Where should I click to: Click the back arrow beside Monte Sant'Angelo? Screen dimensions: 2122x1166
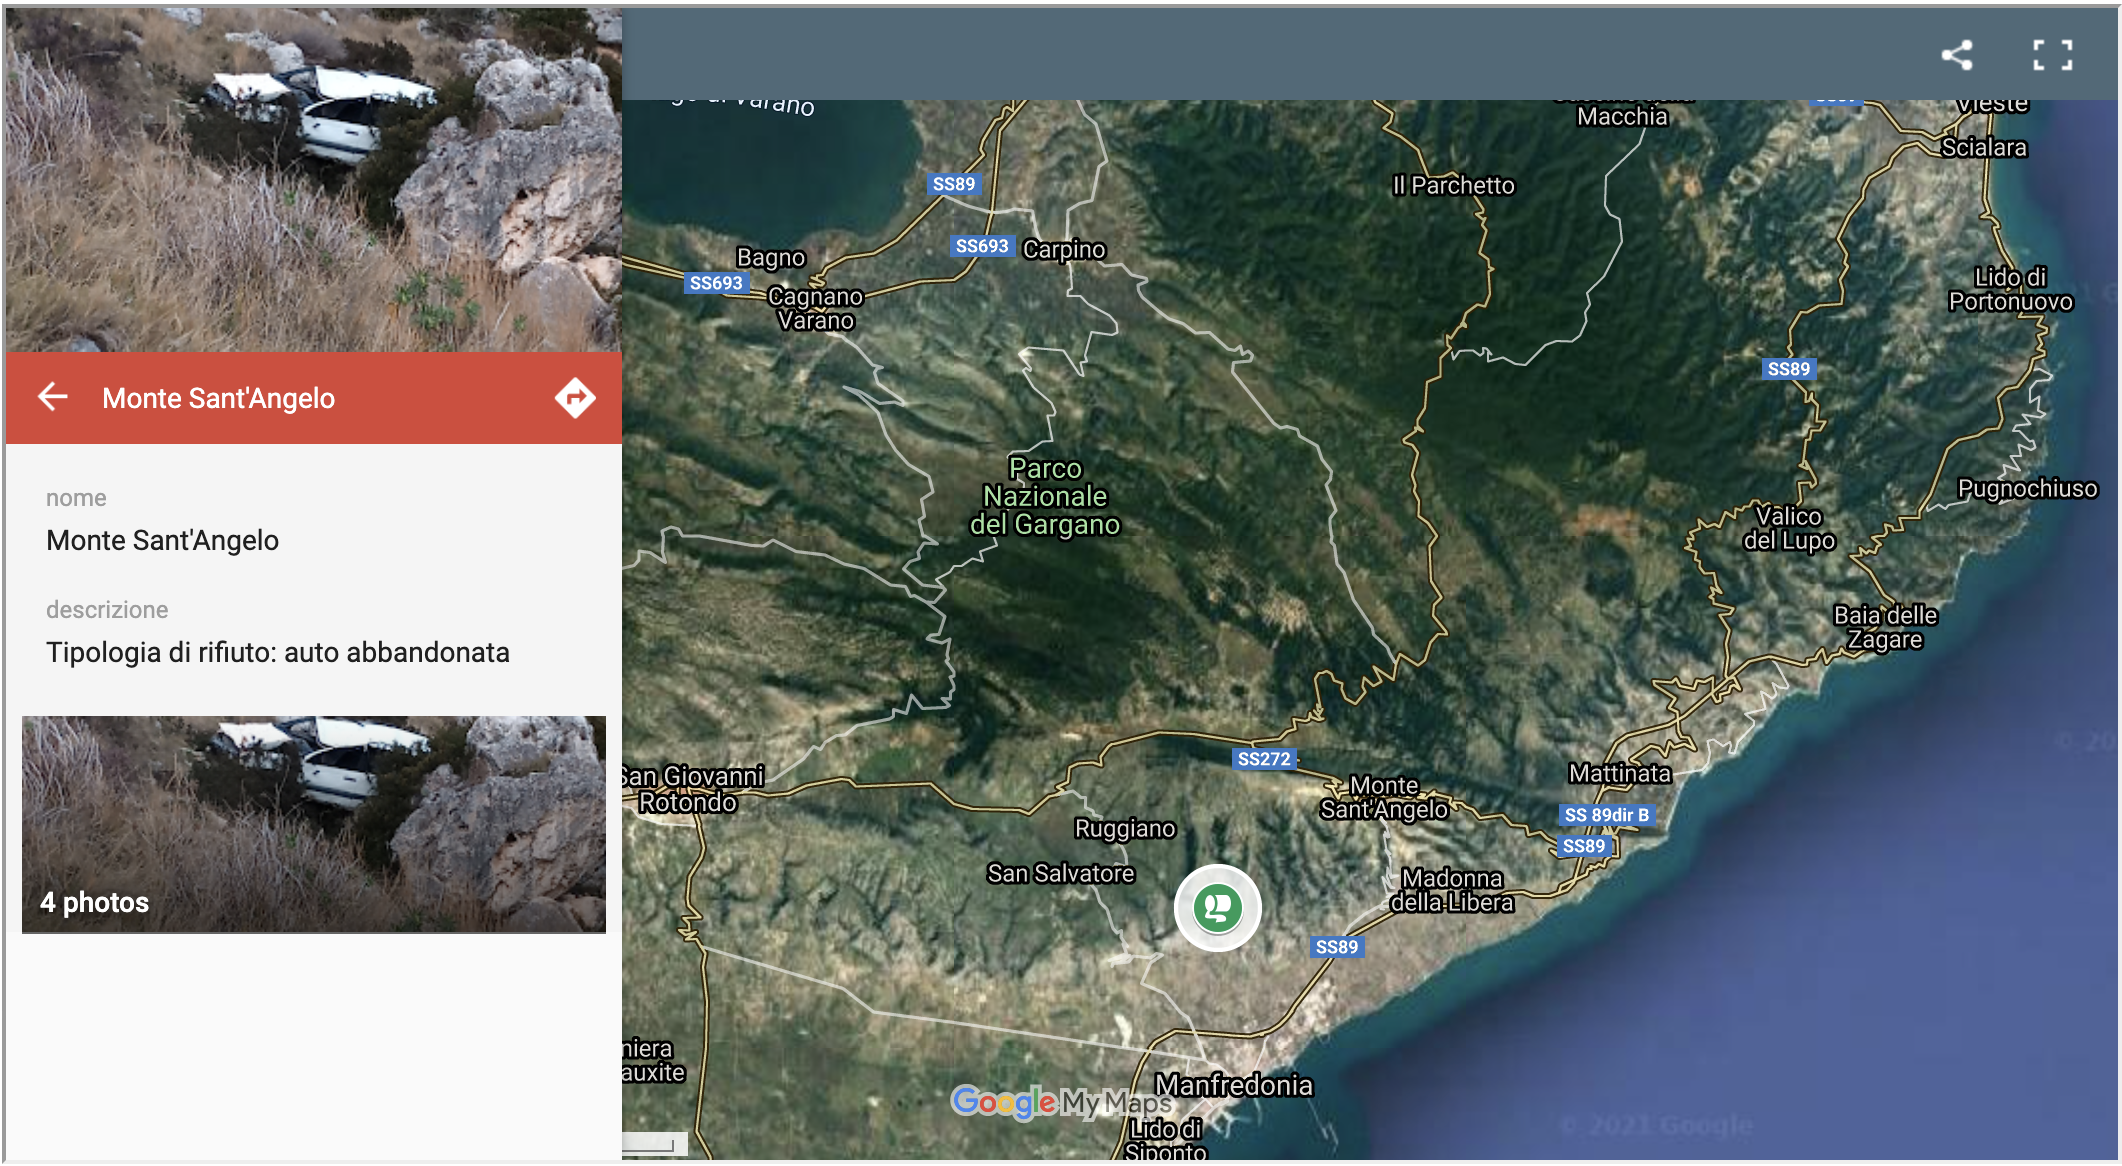53,397
